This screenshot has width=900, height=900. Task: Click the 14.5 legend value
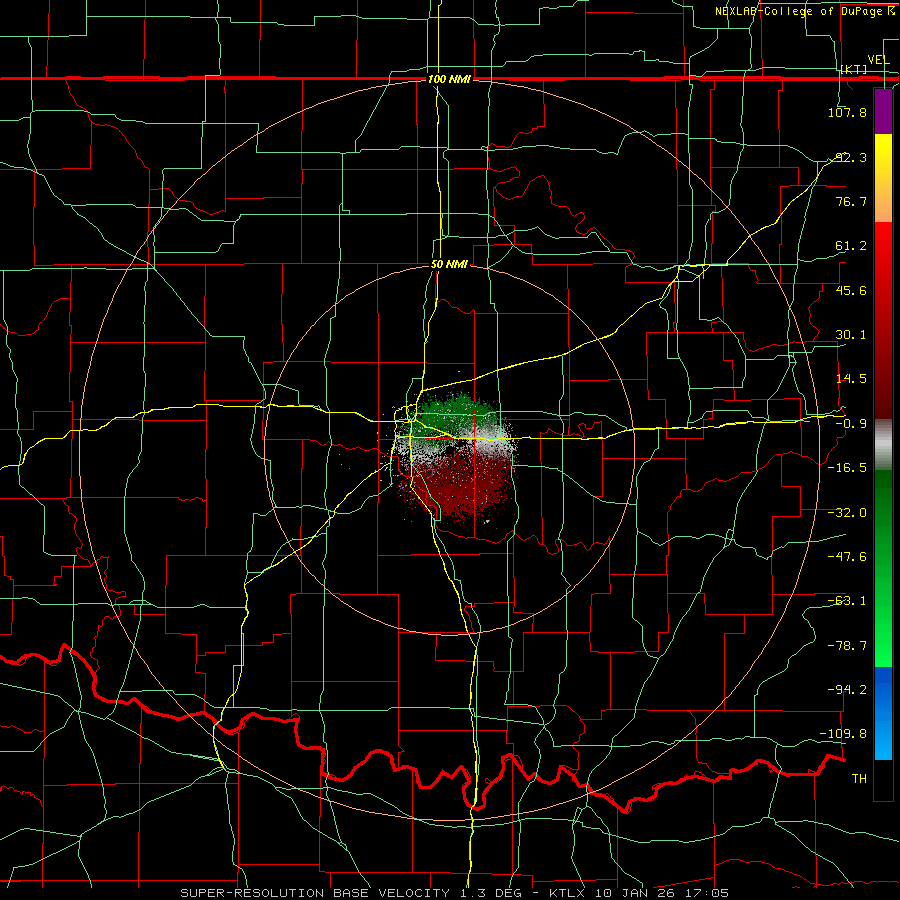[851, 379]
